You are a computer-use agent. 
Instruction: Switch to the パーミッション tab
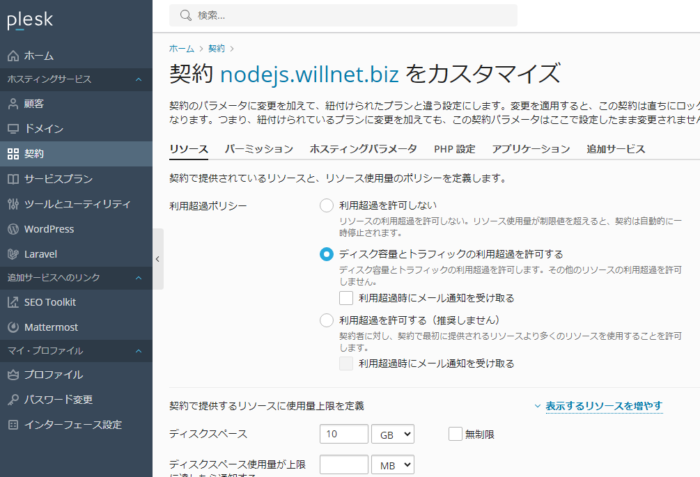coord(258,149)
